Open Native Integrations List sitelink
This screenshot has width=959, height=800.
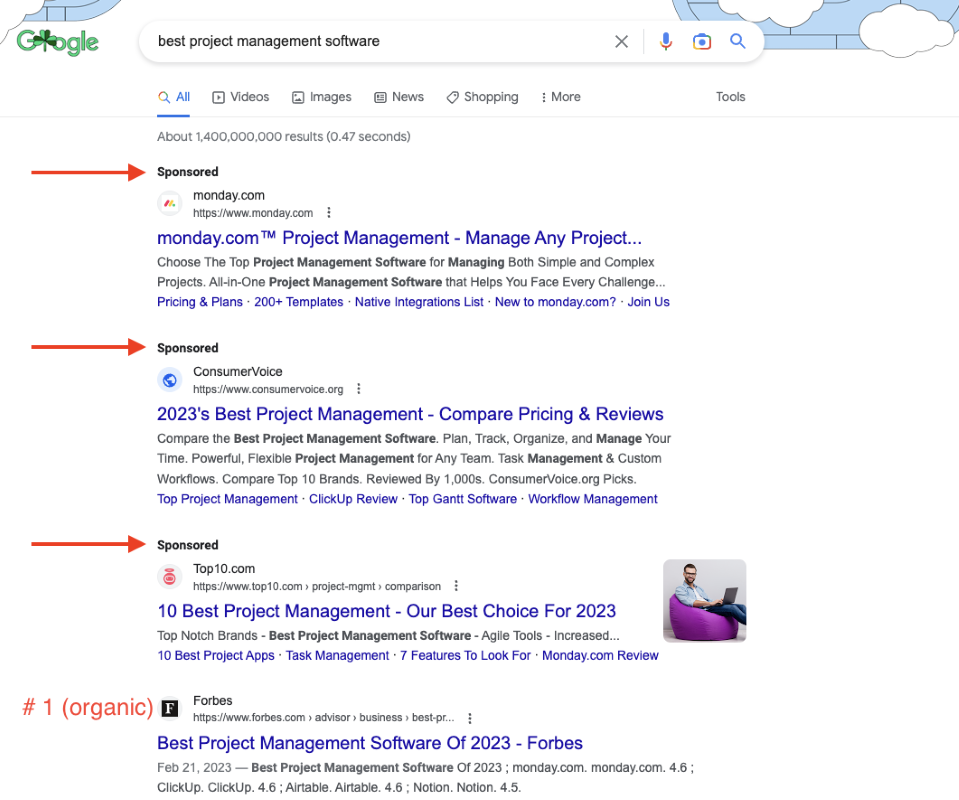pyautogui.click(x=419, y=302)
